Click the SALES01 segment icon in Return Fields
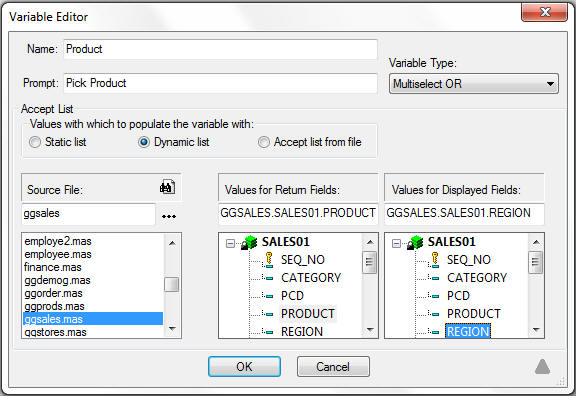 coord(249,242)
